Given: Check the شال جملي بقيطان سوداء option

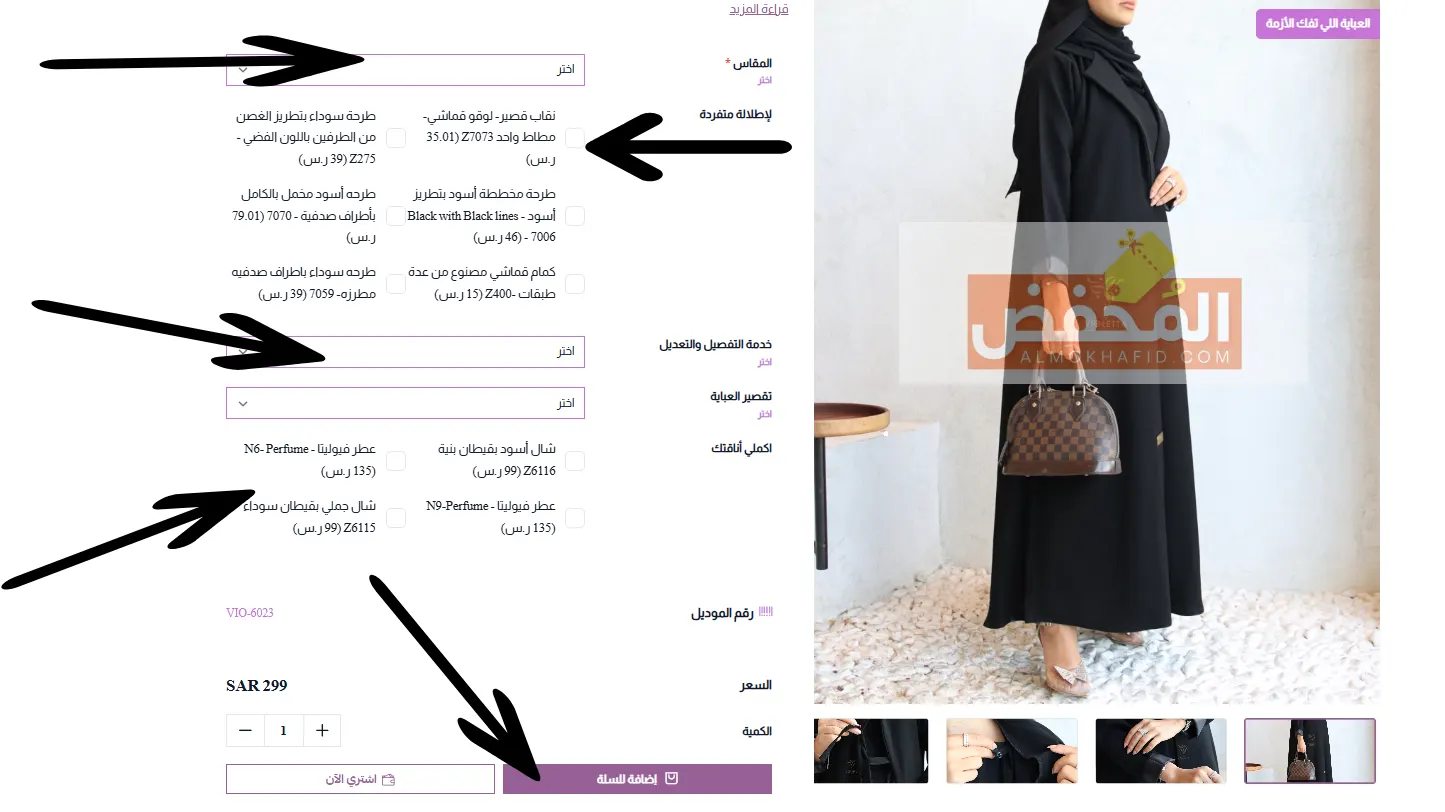Looking at the screenshot, I should point(396,518).
